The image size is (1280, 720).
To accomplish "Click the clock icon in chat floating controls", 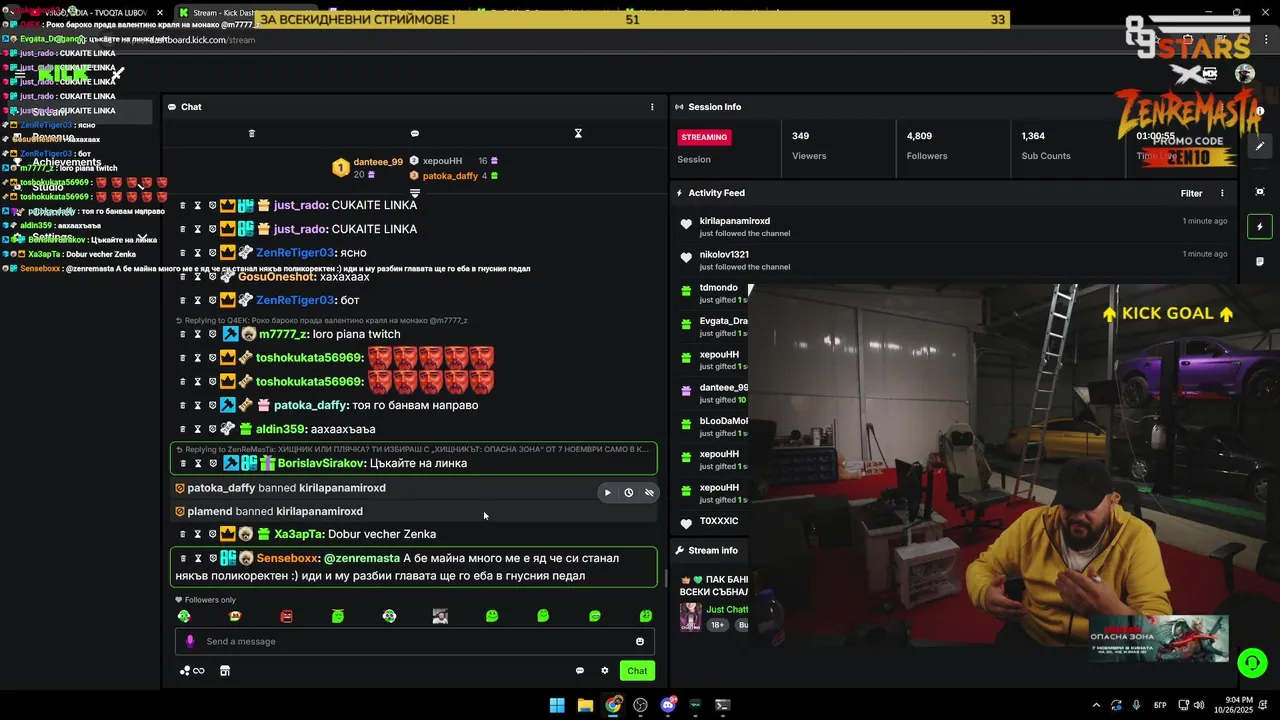I will (x=628, y=492).
